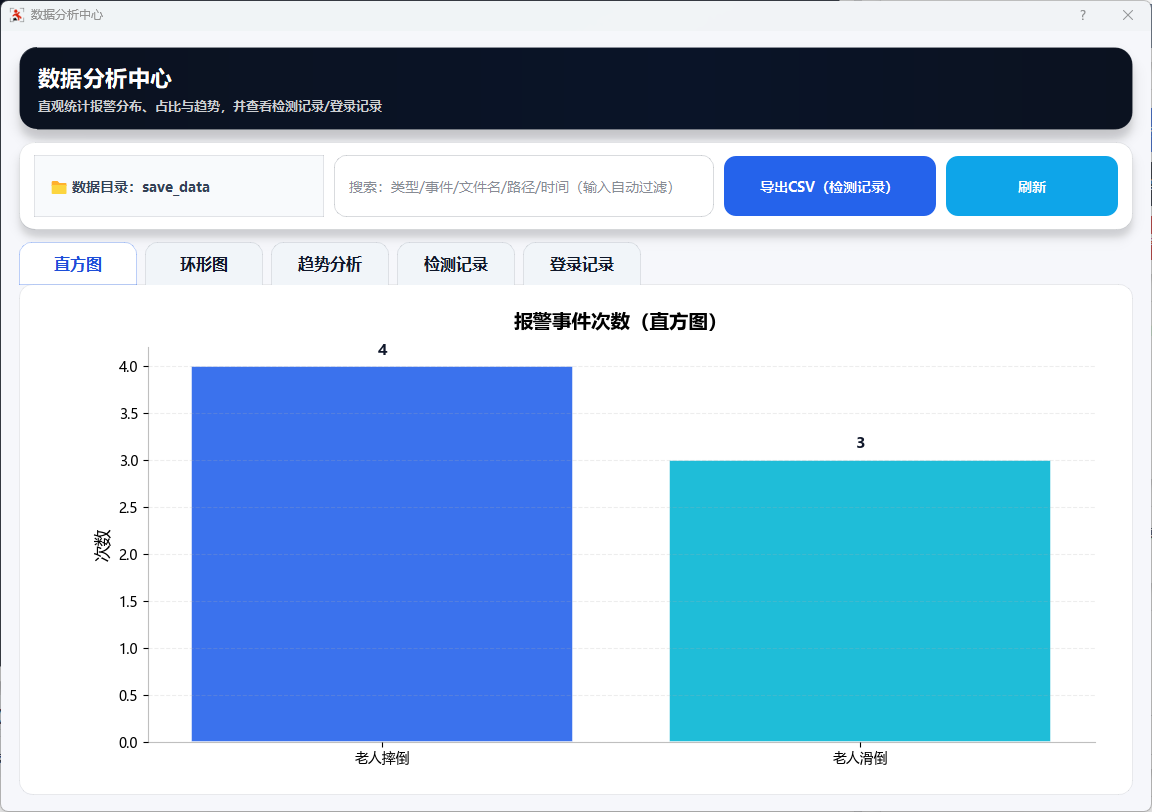Viewport: 1152px width, 812px height.
Task: Go to the 检测记录 tab
Action: click(x=456, y=265)
